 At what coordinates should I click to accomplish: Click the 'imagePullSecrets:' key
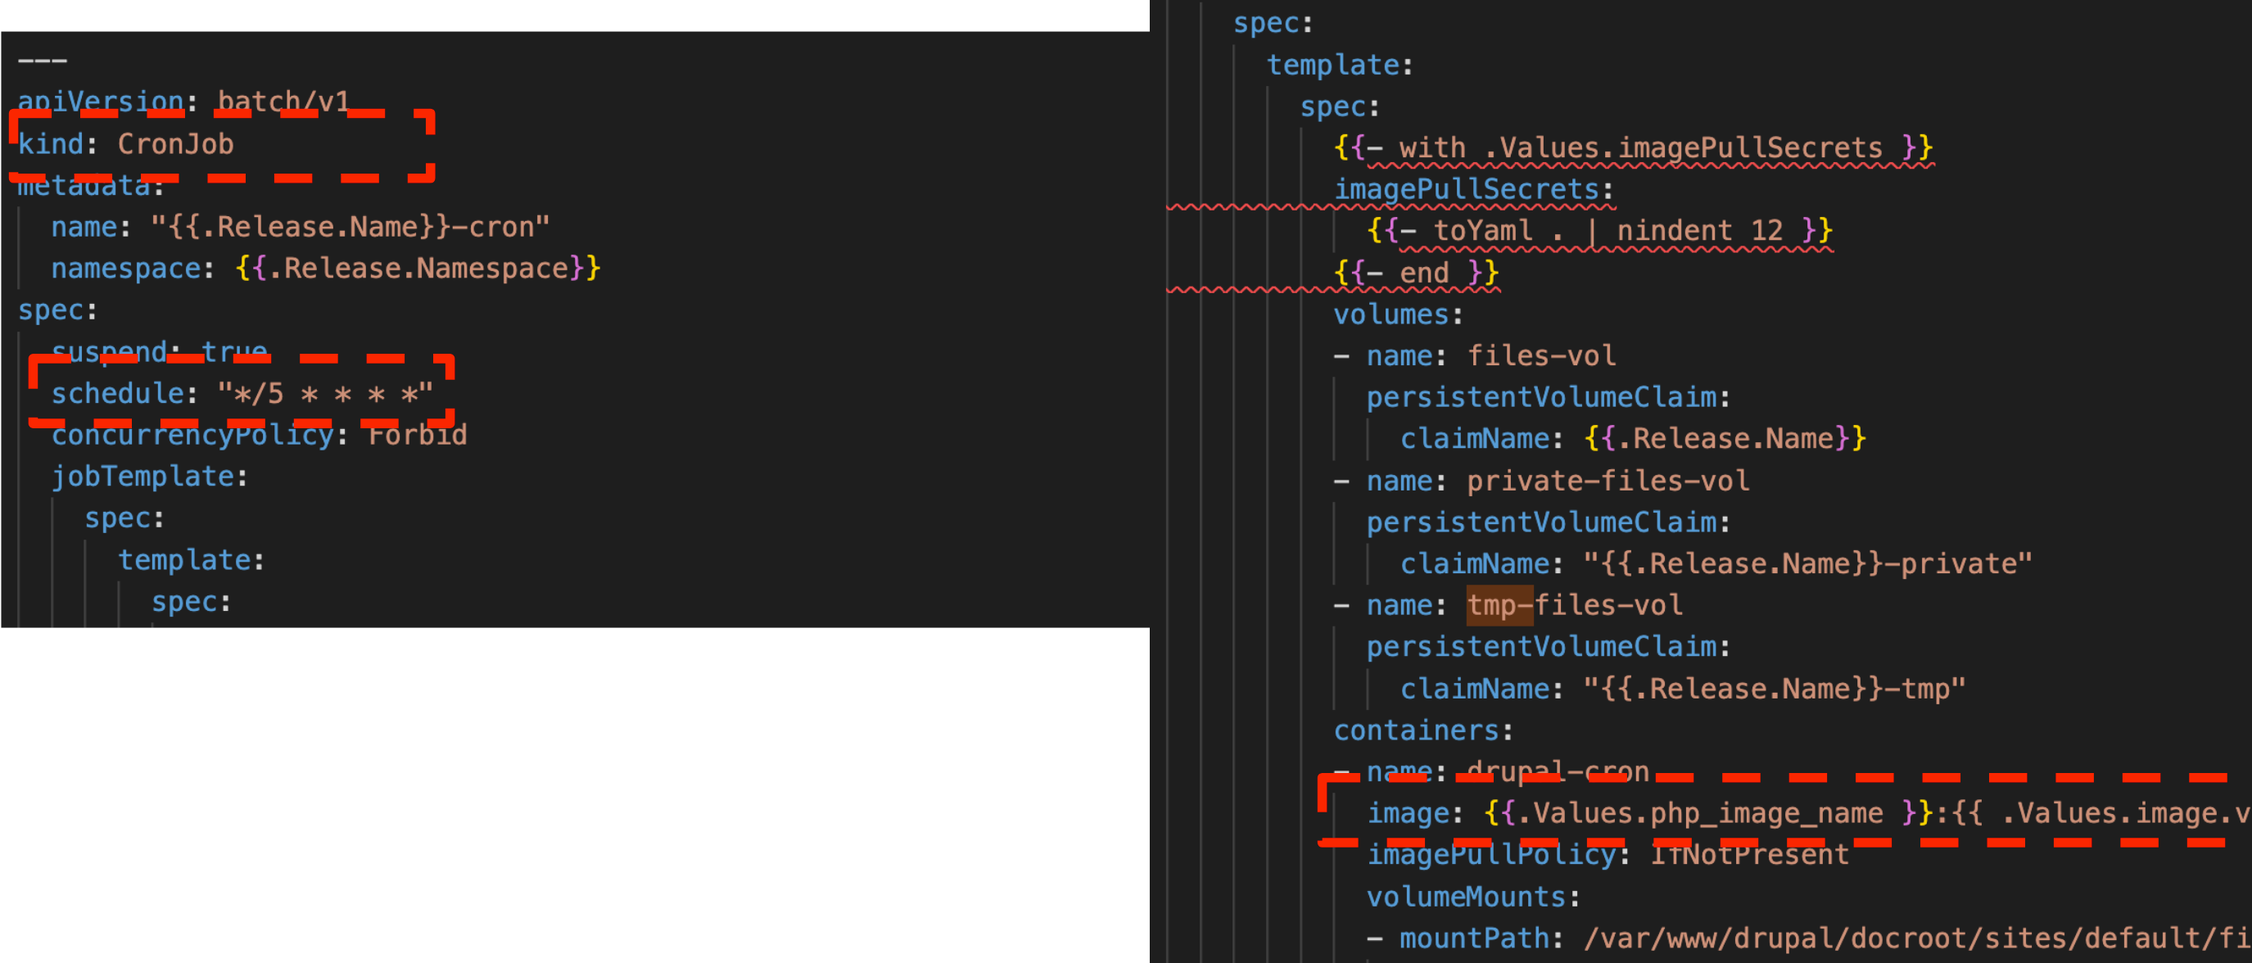coord(1475,189)
